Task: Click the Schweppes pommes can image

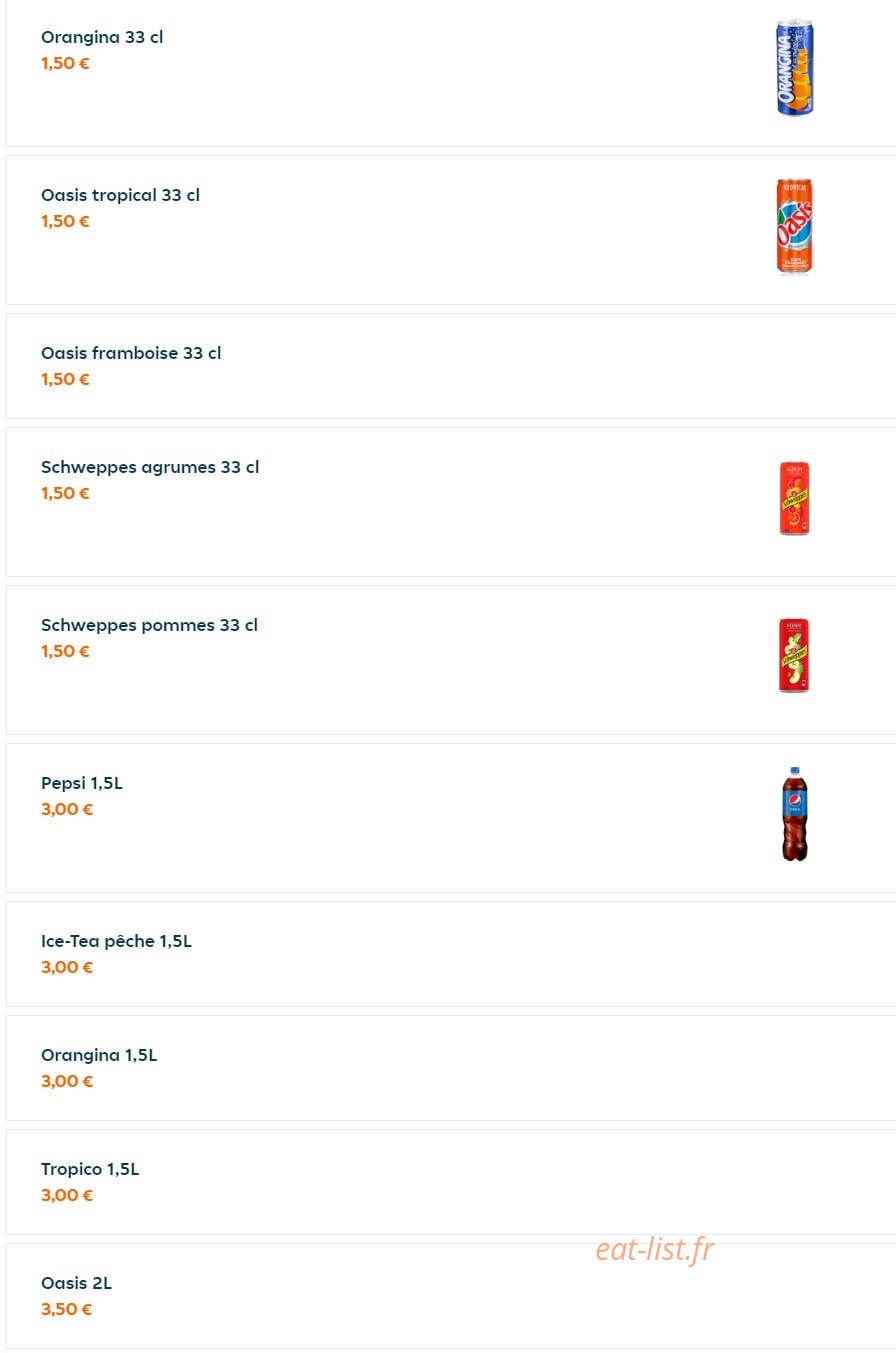Action: pyautogui.click(x=794, y=656)
